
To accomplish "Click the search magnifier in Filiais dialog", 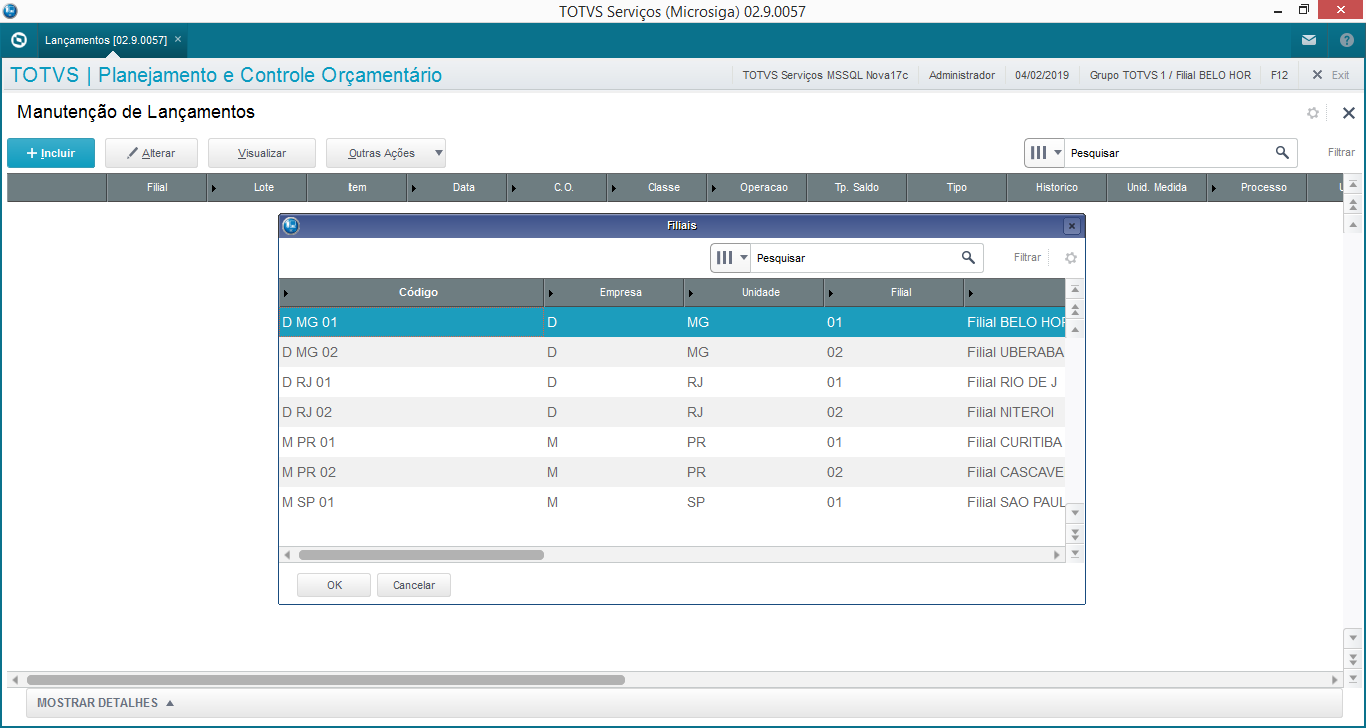I will point(968,258).
